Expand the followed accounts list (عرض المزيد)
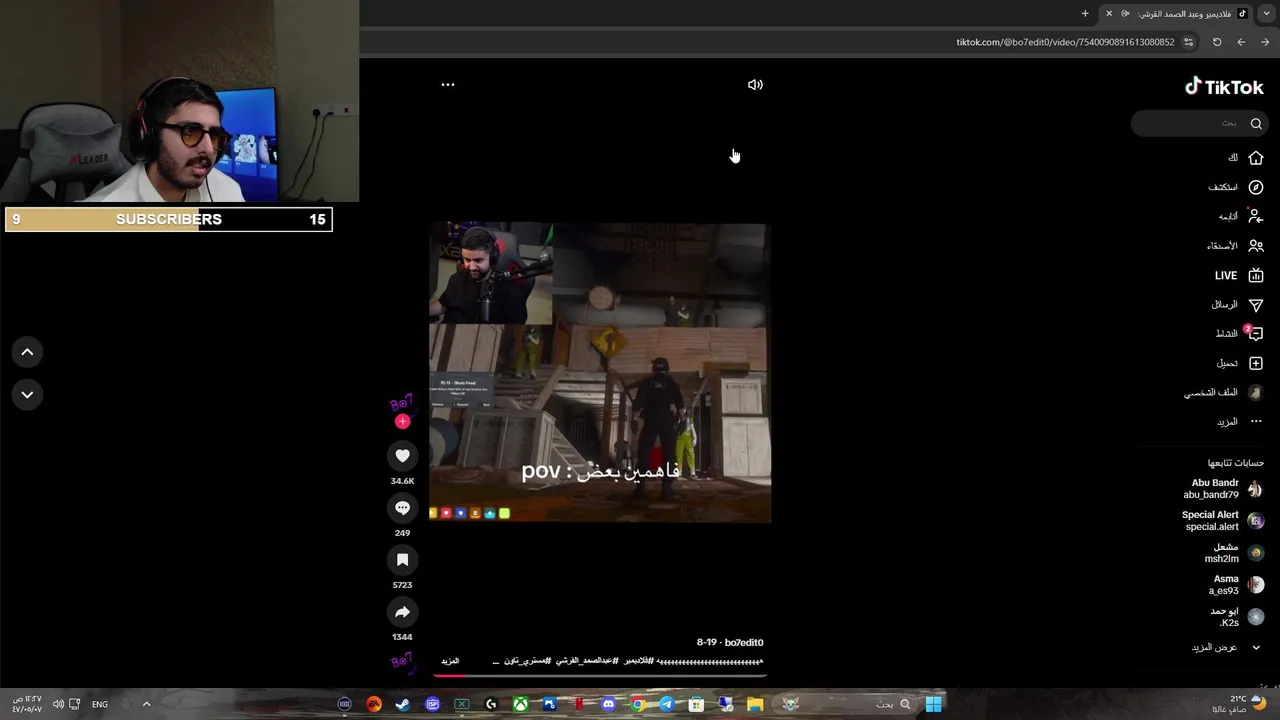This screenshot has width=1280, height=720. pyautogui.click(x=1227, y=647)
